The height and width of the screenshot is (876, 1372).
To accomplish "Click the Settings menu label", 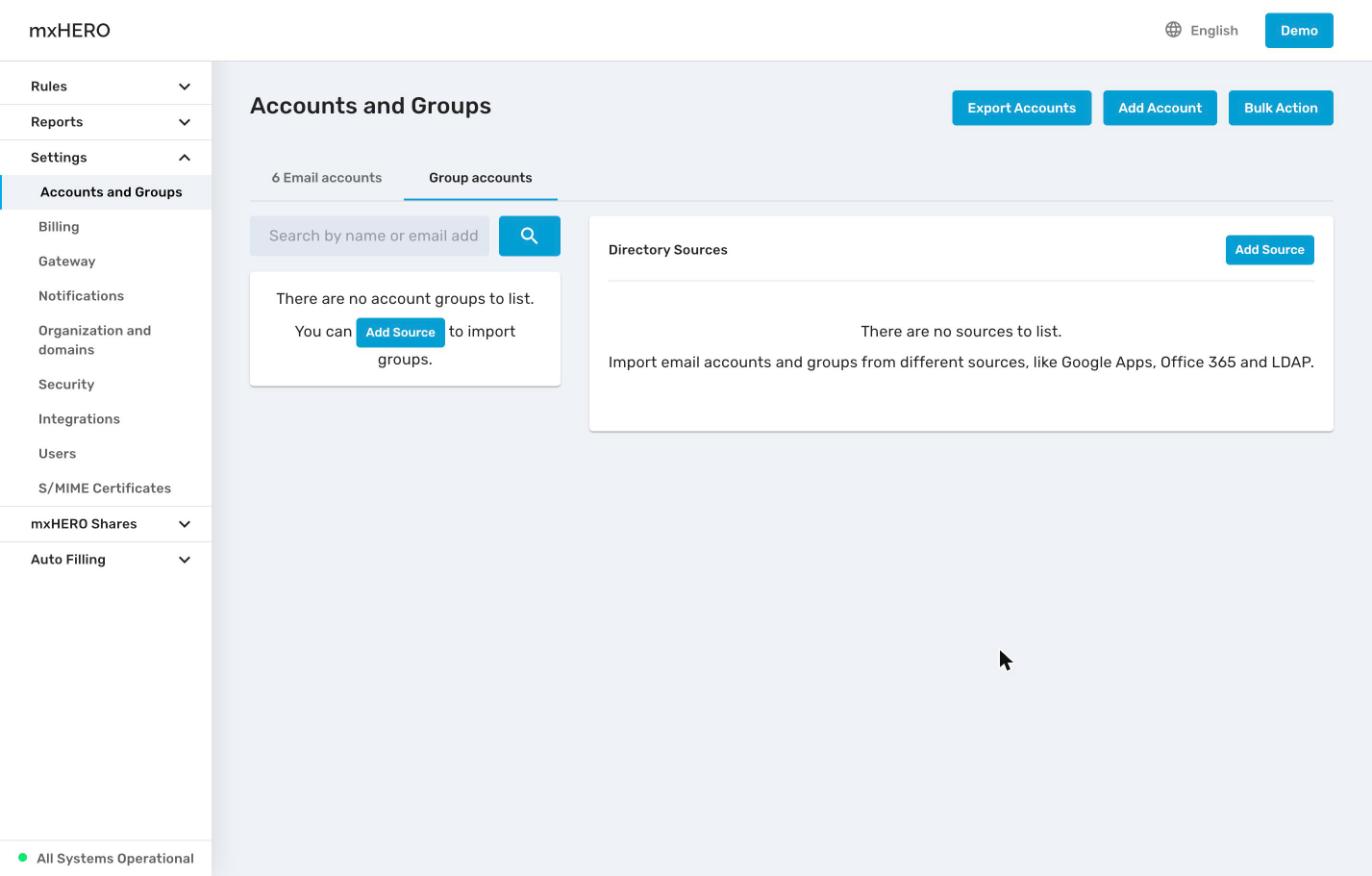I will (59, 158).
